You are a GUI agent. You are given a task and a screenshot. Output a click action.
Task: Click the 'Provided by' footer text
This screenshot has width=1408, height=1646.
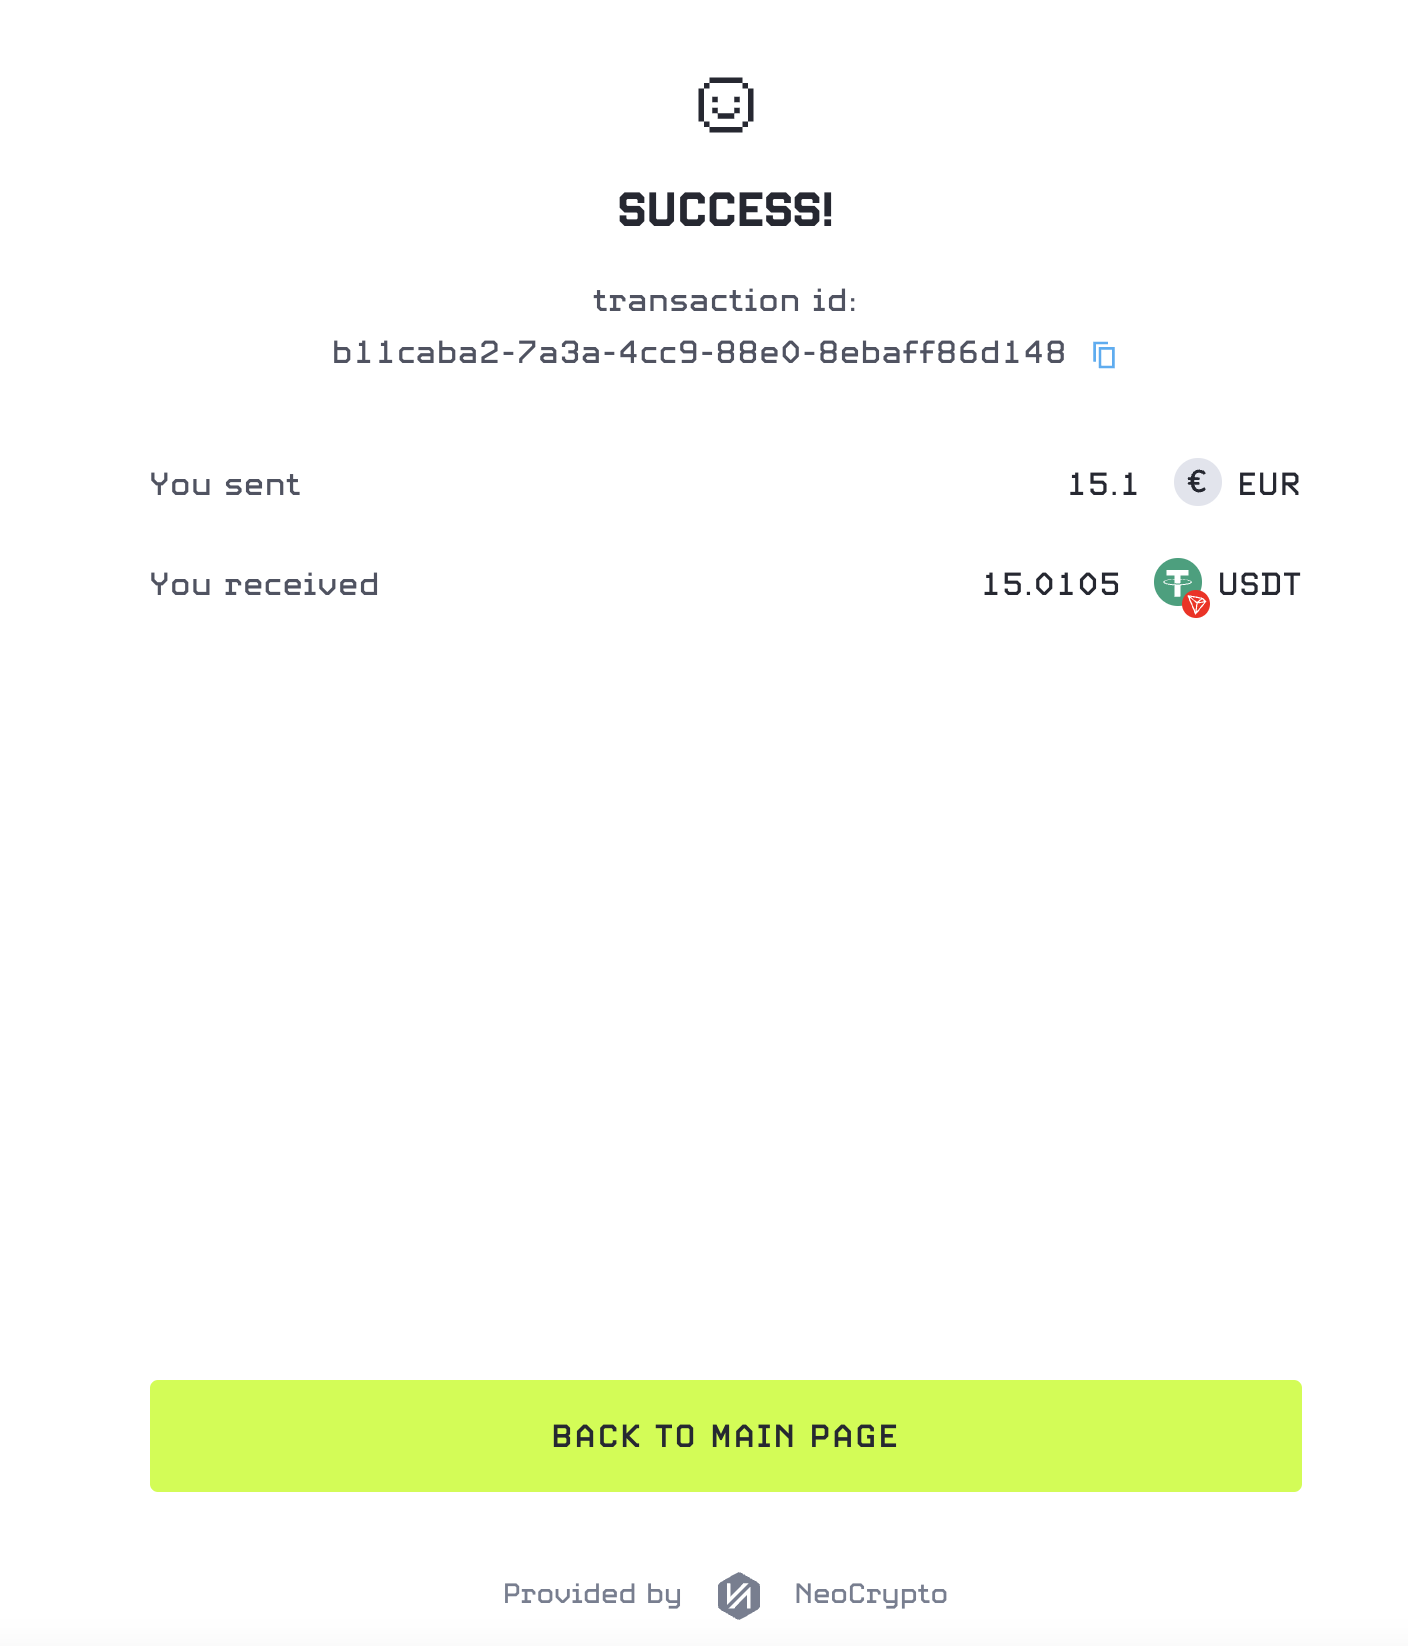(x=593, y=1594)
